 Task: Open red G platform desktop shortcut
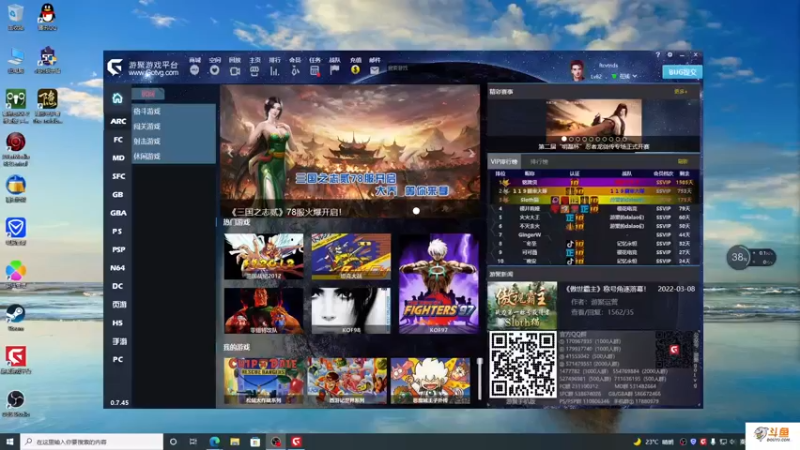coord(16,360)
